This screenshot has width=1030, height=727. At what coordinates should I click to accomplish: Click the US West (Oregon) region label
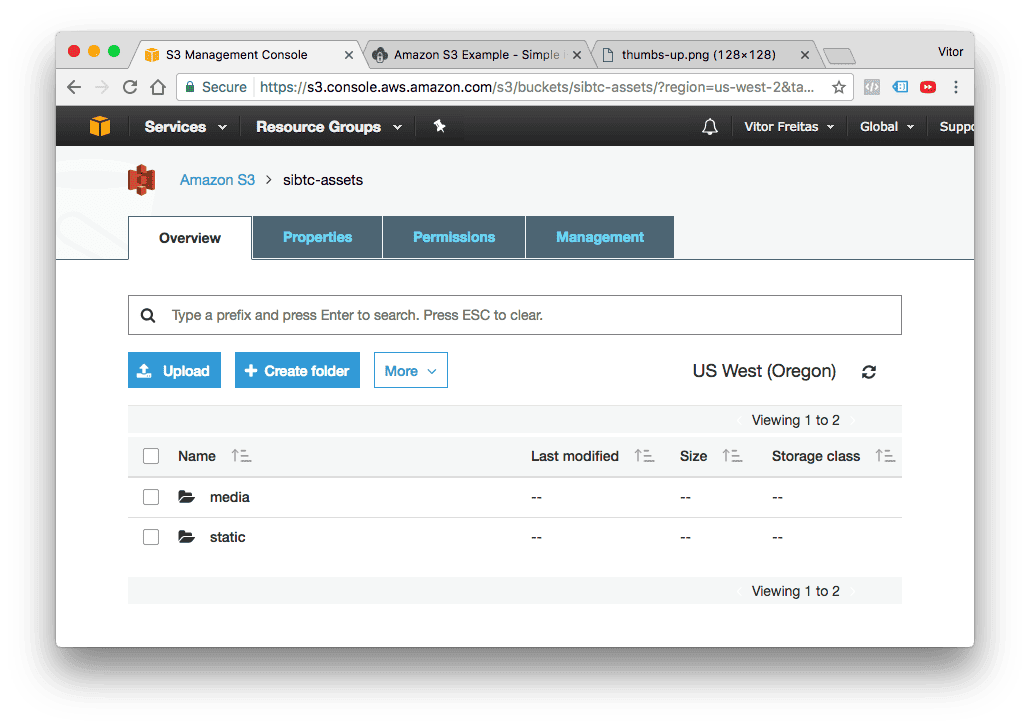click(764, 371)
